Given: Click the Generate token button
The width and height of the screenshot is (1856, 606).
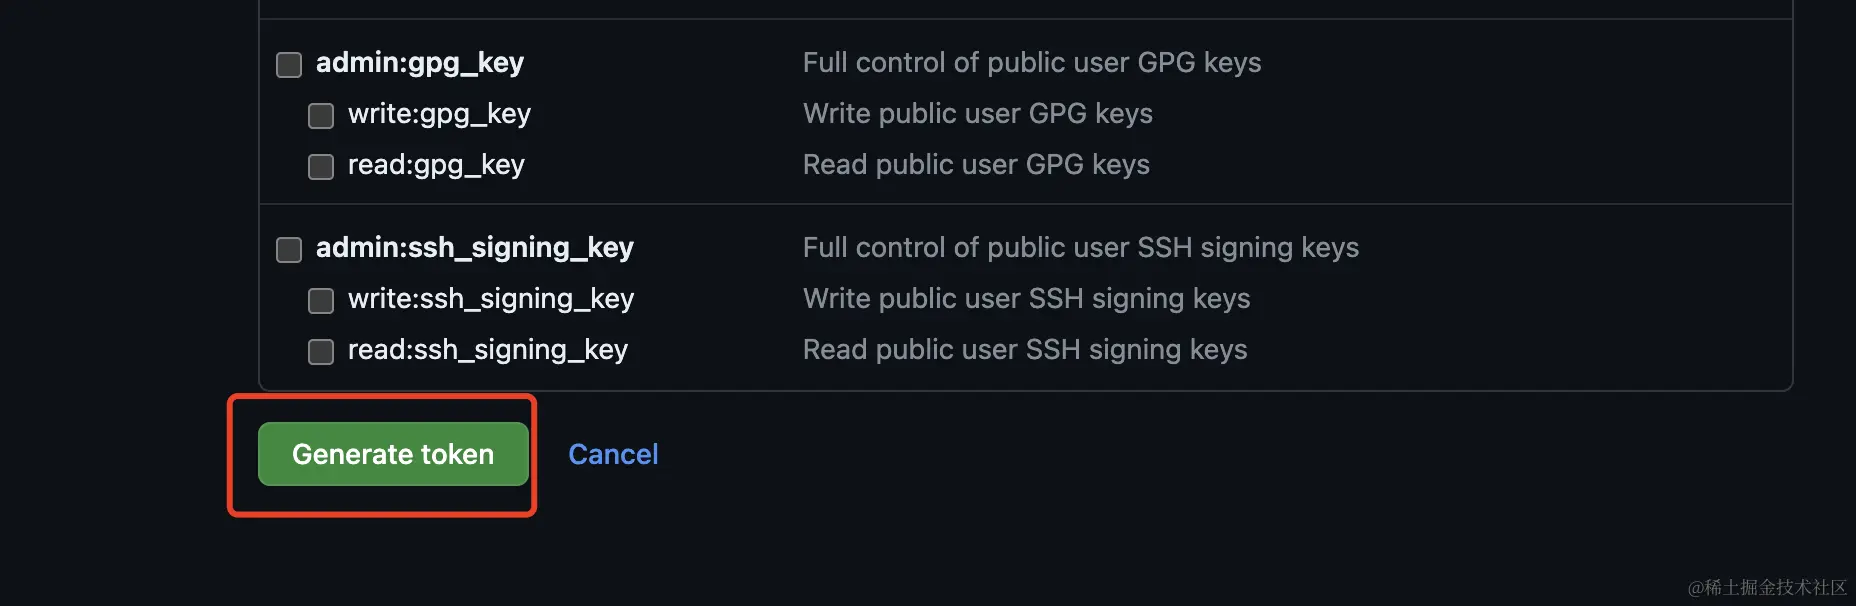Looking at the screenshot, I should pos(393,454).
